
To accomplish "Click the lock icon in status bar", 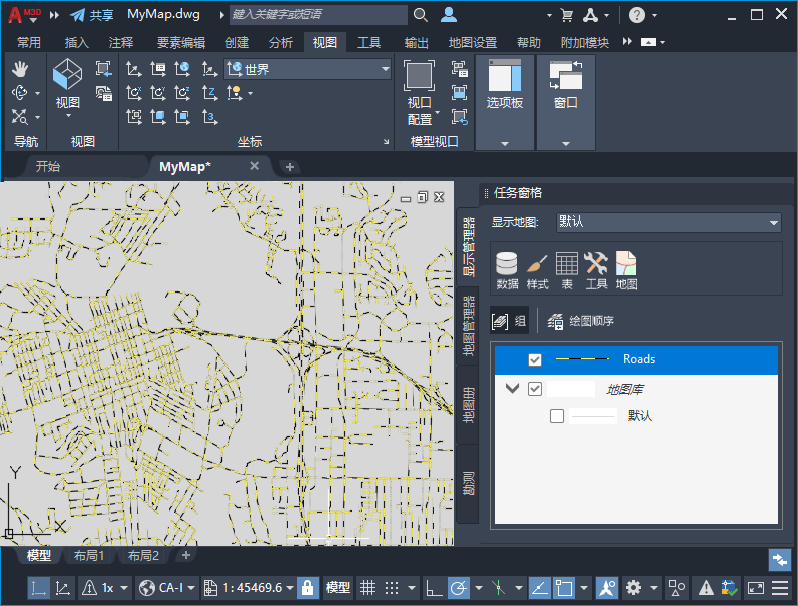I will click(308, 588).
